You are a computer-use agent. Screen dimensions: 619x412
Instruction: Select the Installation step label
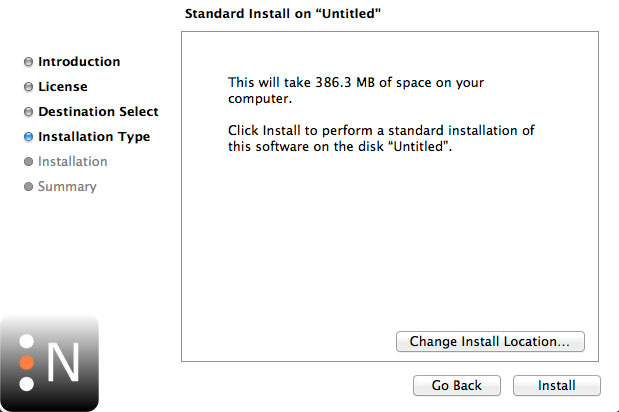73,162
